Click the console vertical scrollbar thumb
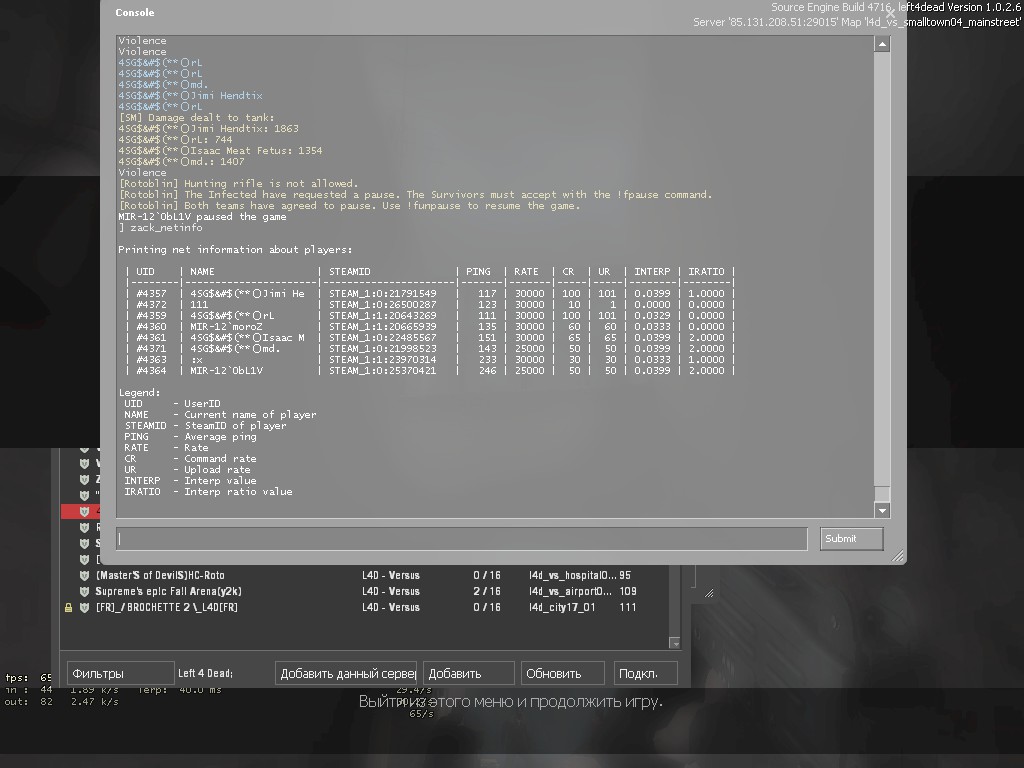The width and height of the screenshot is (1024, 768). pos(882,494)
